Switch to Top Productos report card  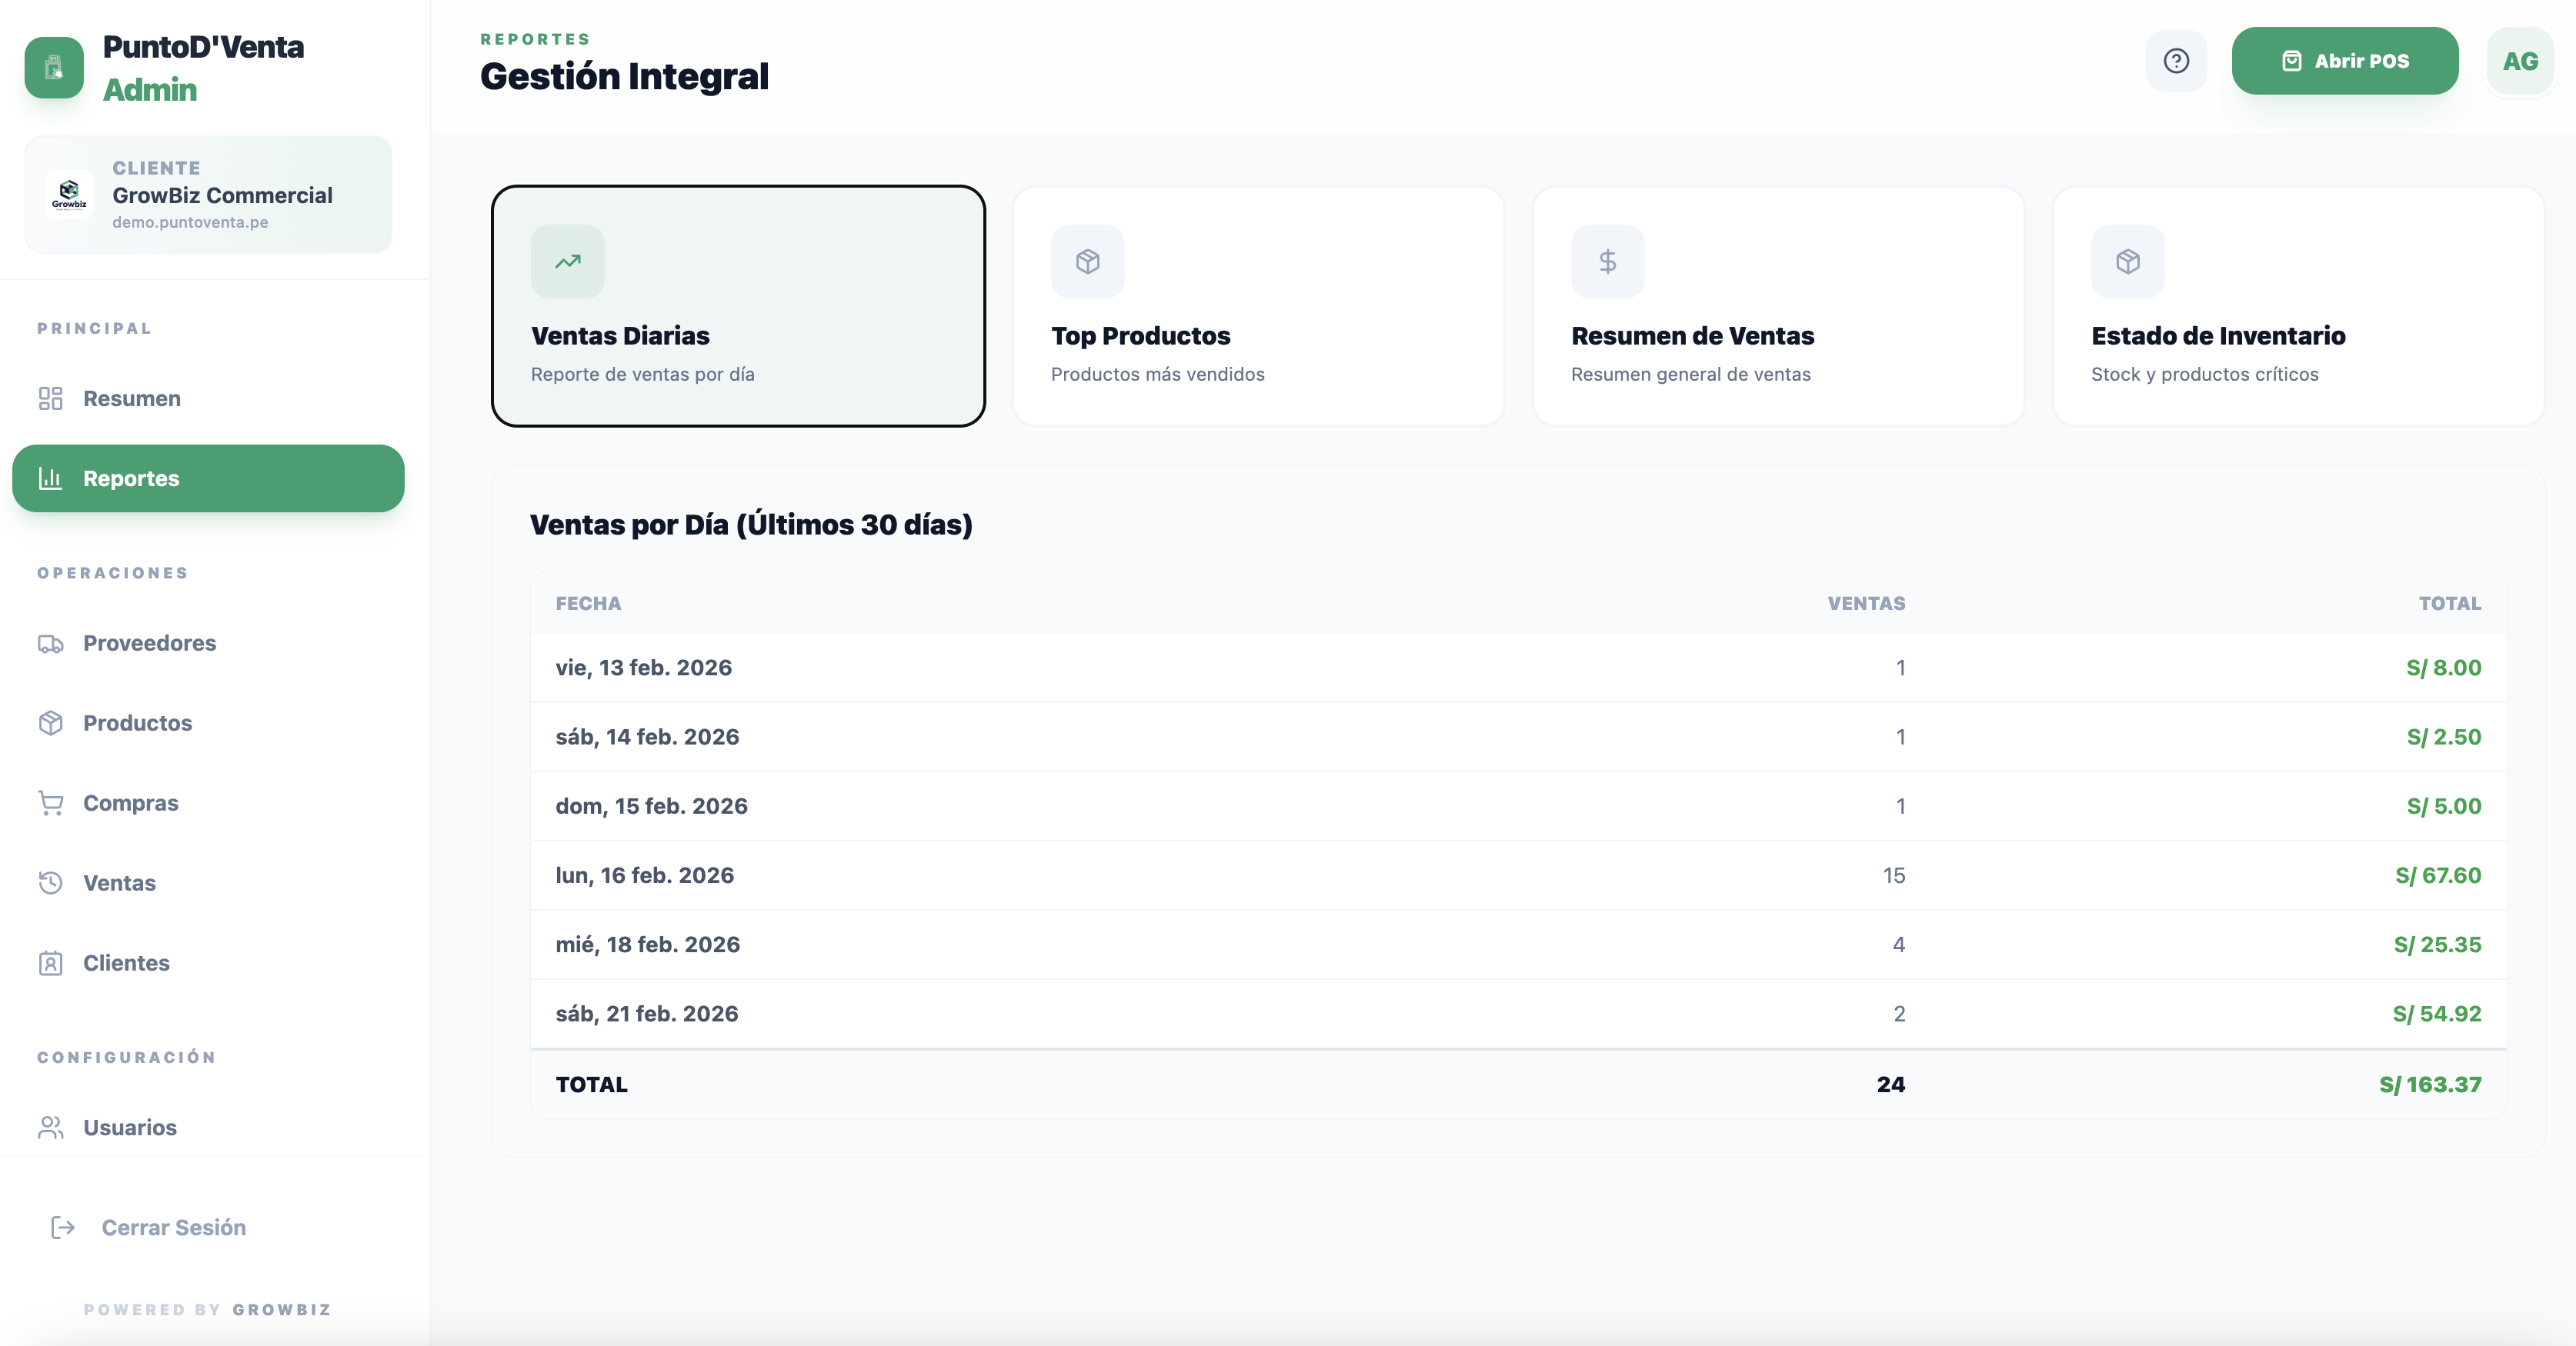point(1258,306)
